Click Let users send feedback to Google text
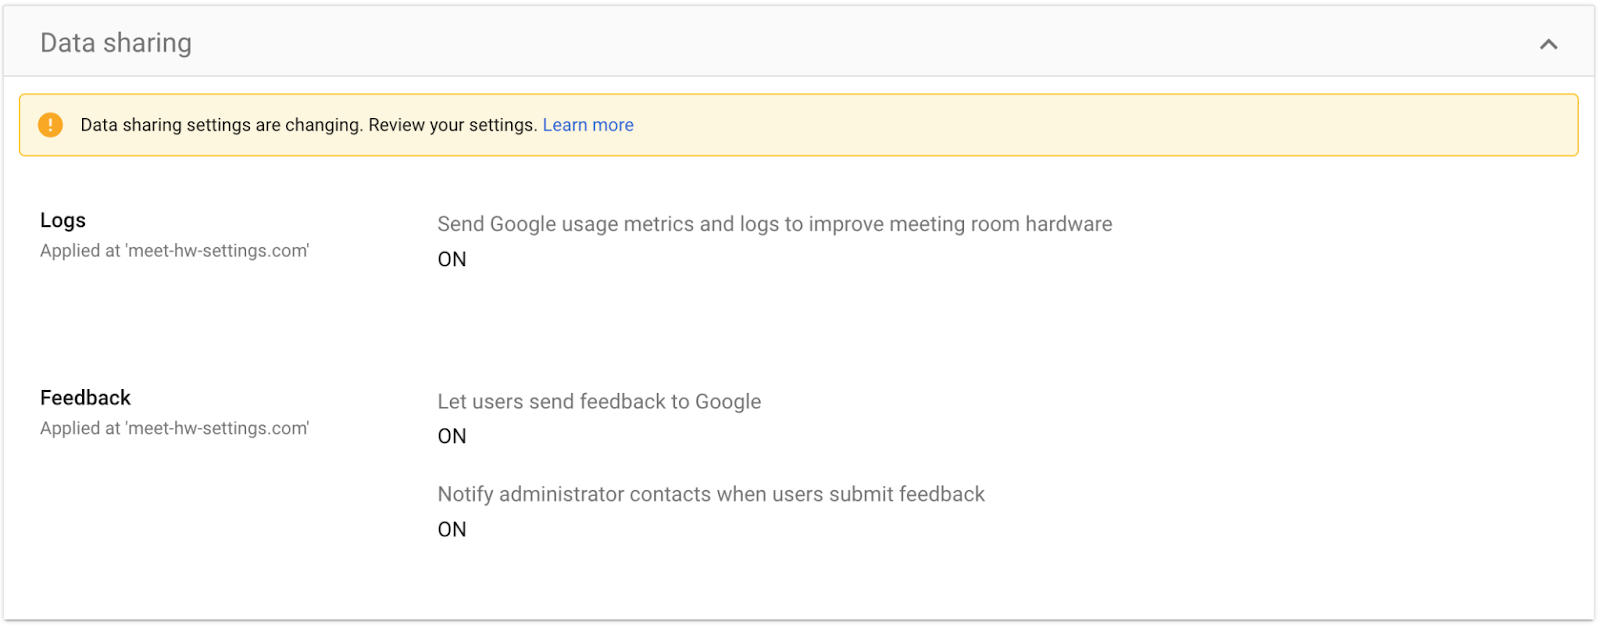Image resolution: width=1600 pixels, height=625 pixels. coord(599,402)
